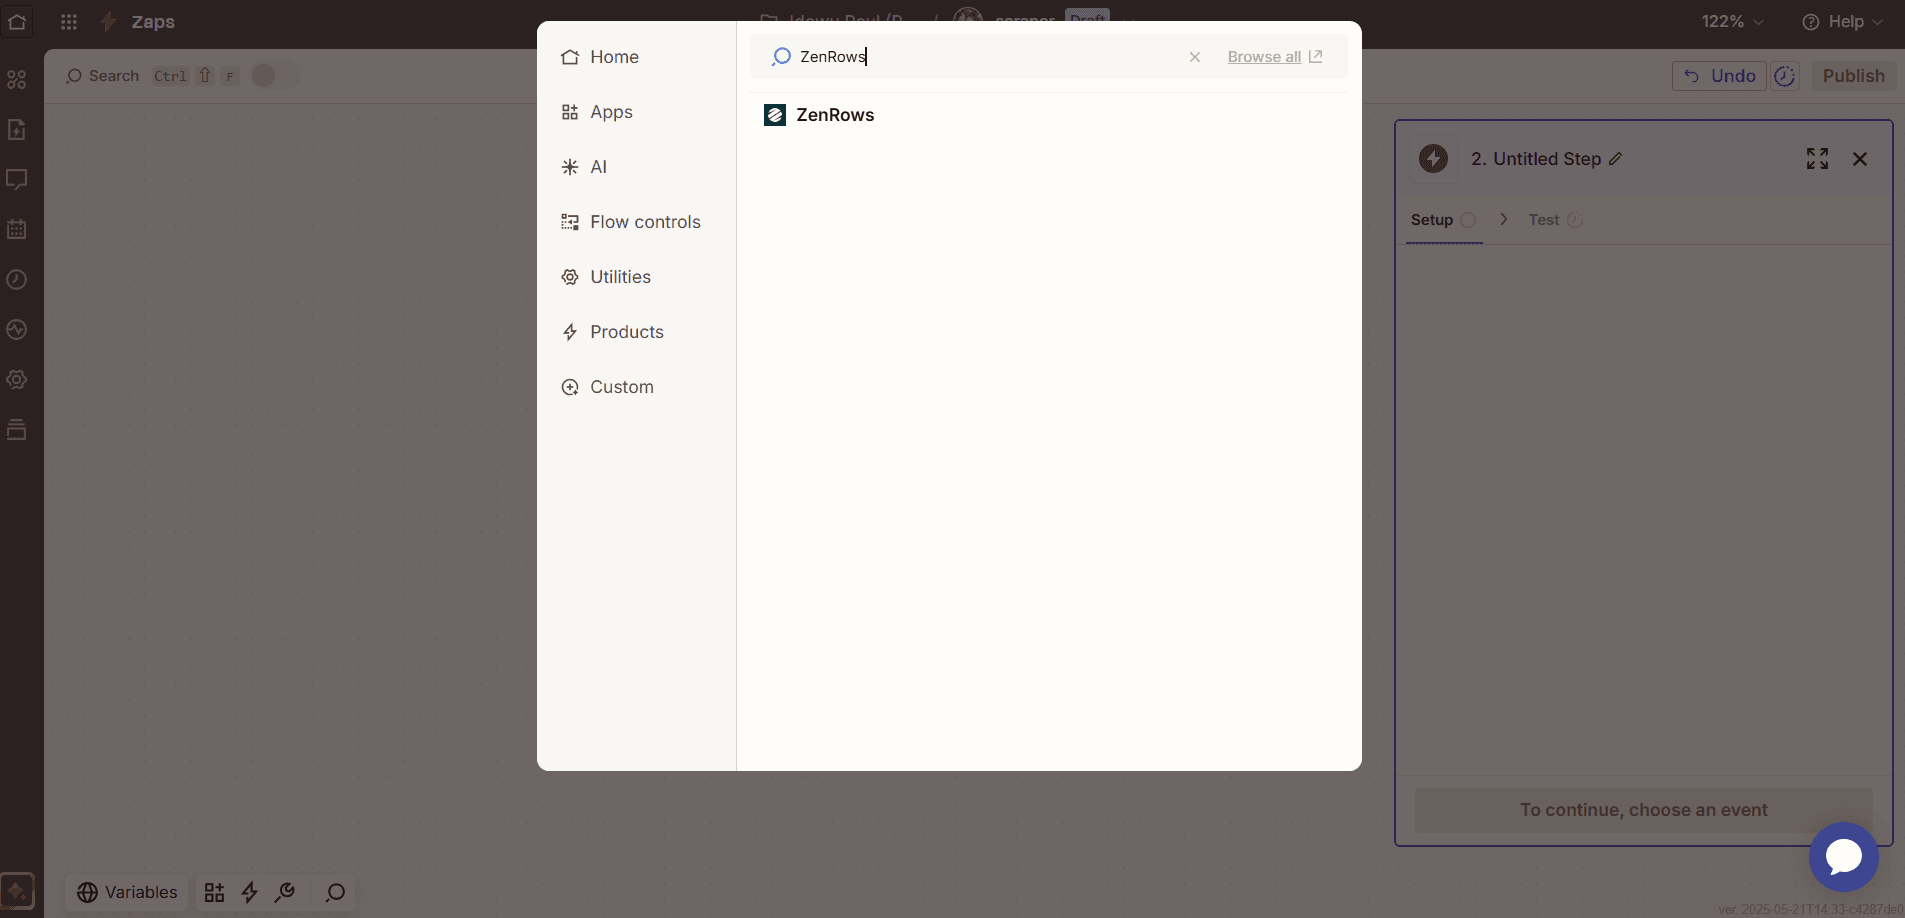Open the left sidebar versions stack icon
The height and width of the screenshot is (918, 1905).
pos(17,430)
